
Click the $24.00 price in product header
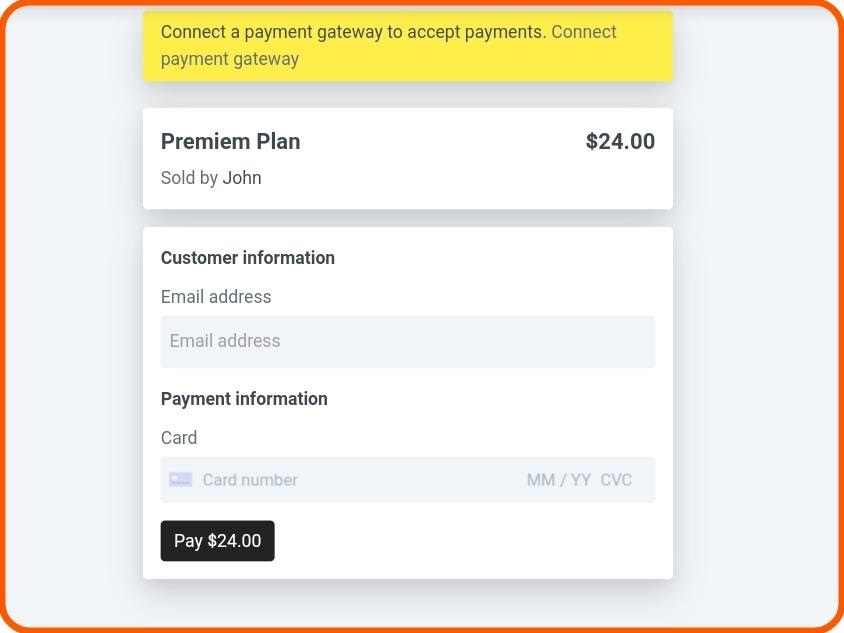point(620,142)
